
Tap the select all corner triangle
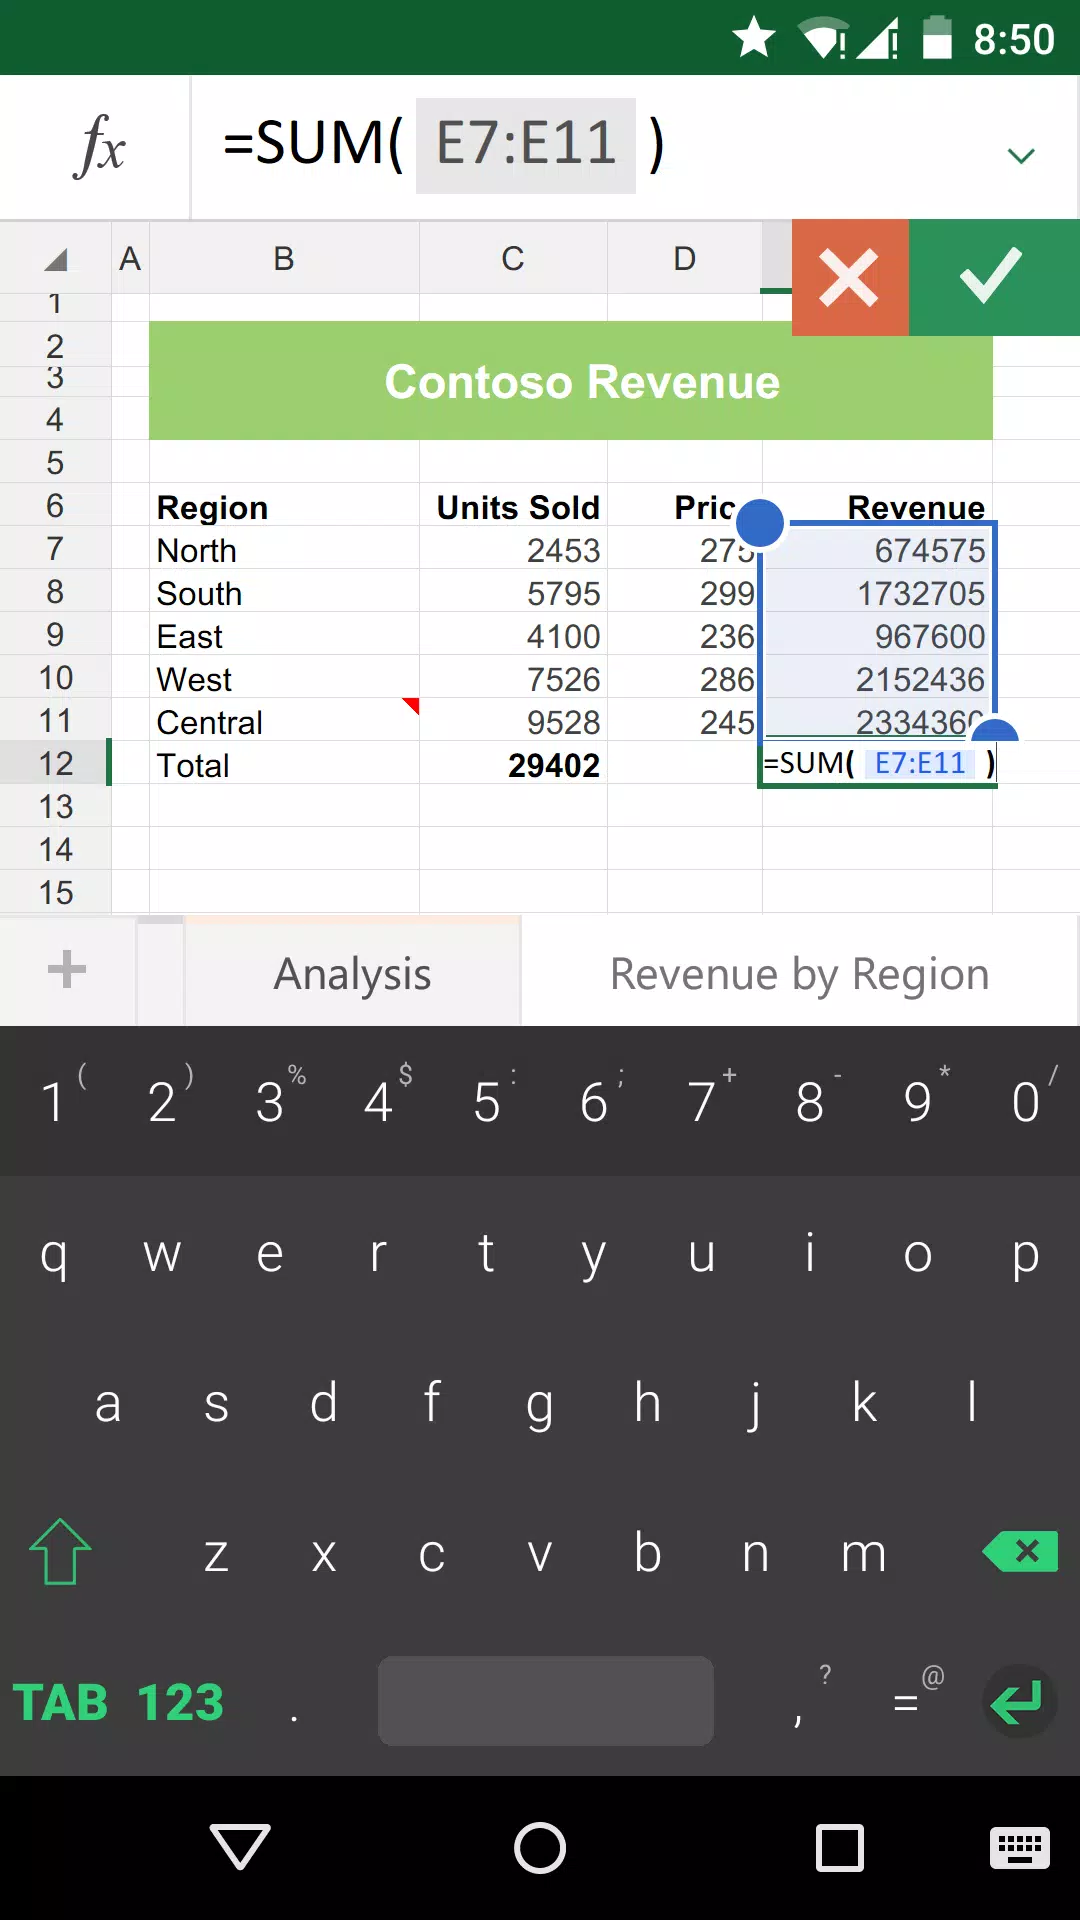pyautogui.click(x=56, y=260)
